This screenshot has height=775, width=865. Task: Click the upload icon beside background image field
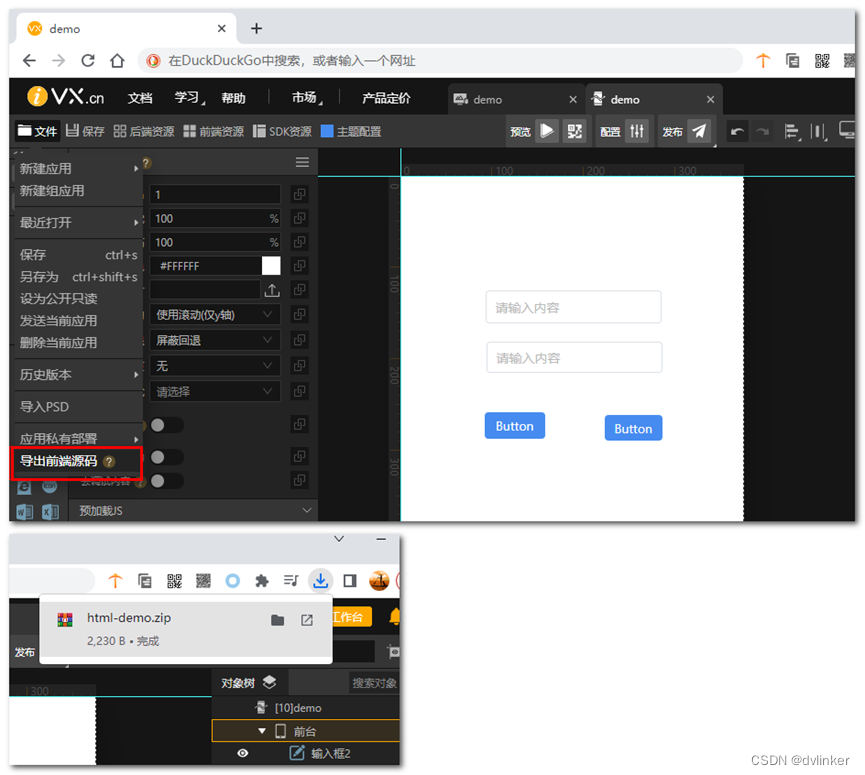[x=272, y=290]
